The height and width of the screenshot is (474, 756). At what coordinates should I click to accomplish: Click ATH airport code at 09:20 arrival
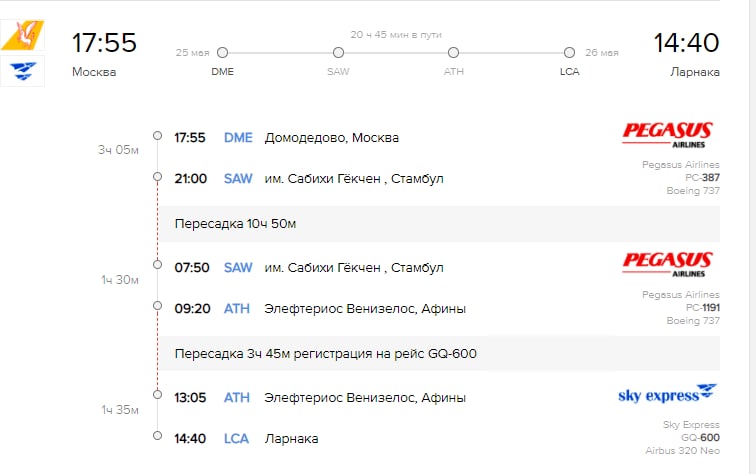pyautogui.click(x=237, y=309)
